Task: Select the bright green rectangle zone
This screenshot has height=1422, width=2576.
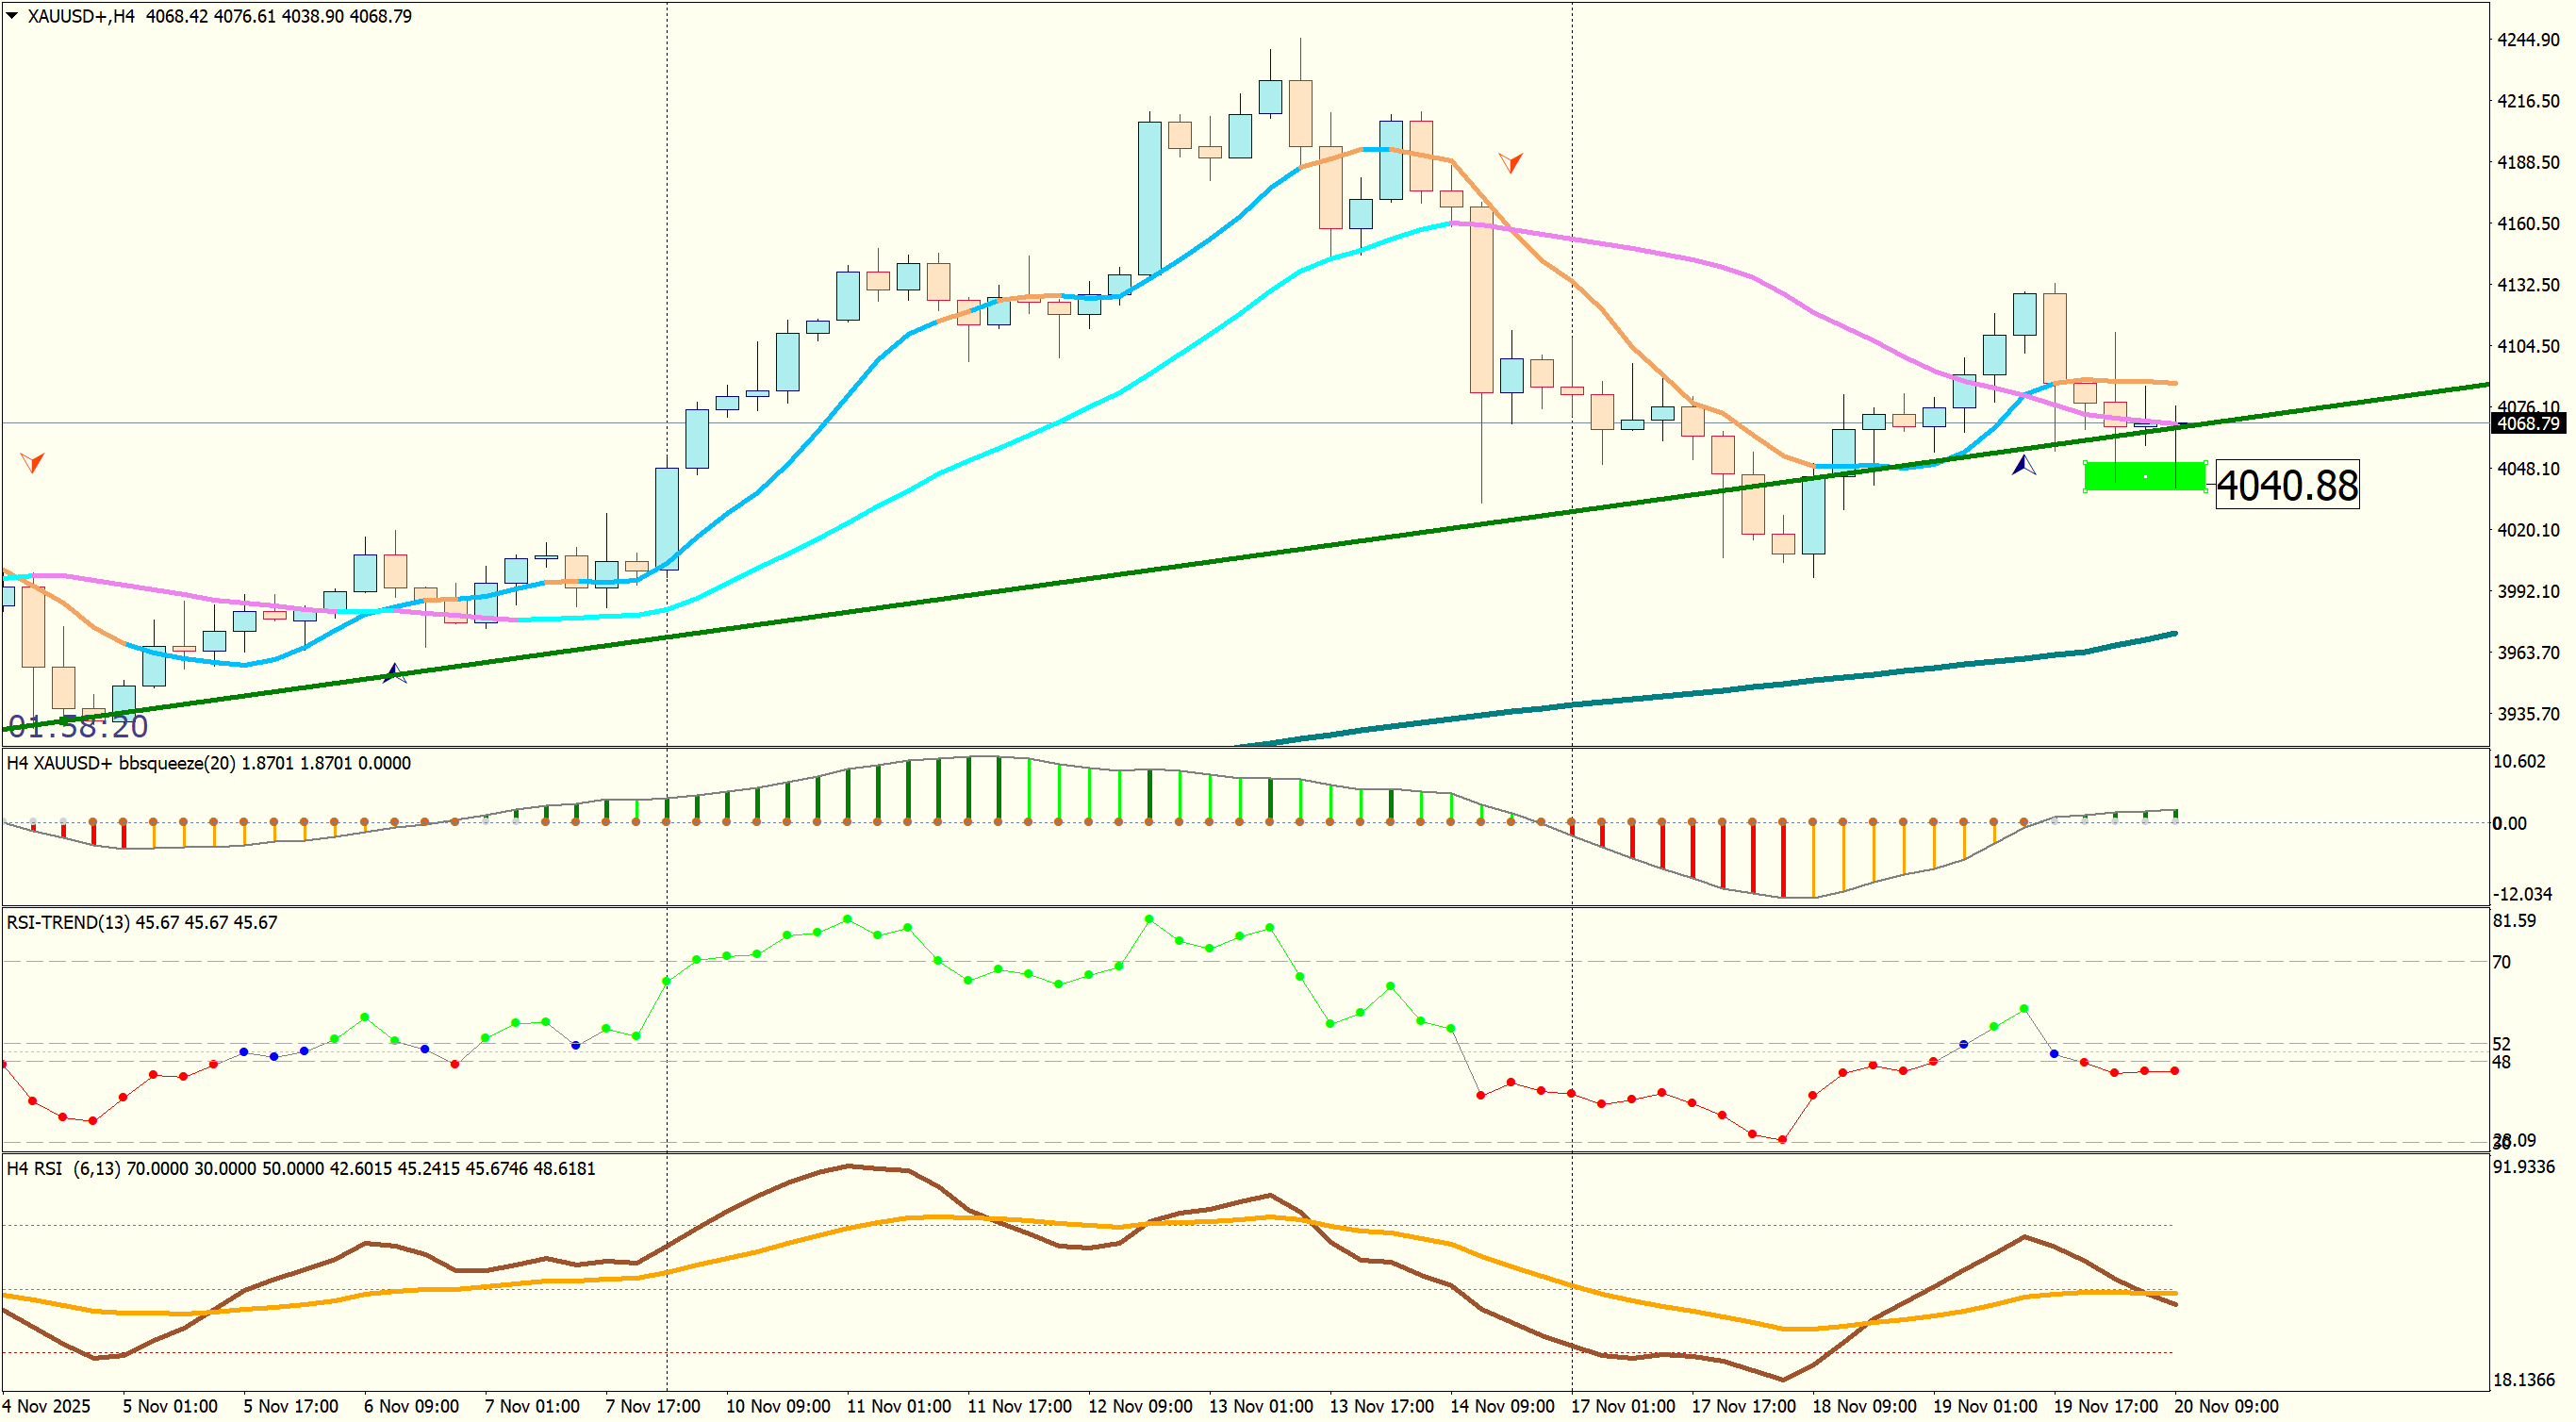Action: pyautogui.click(x=2110, y=477)
